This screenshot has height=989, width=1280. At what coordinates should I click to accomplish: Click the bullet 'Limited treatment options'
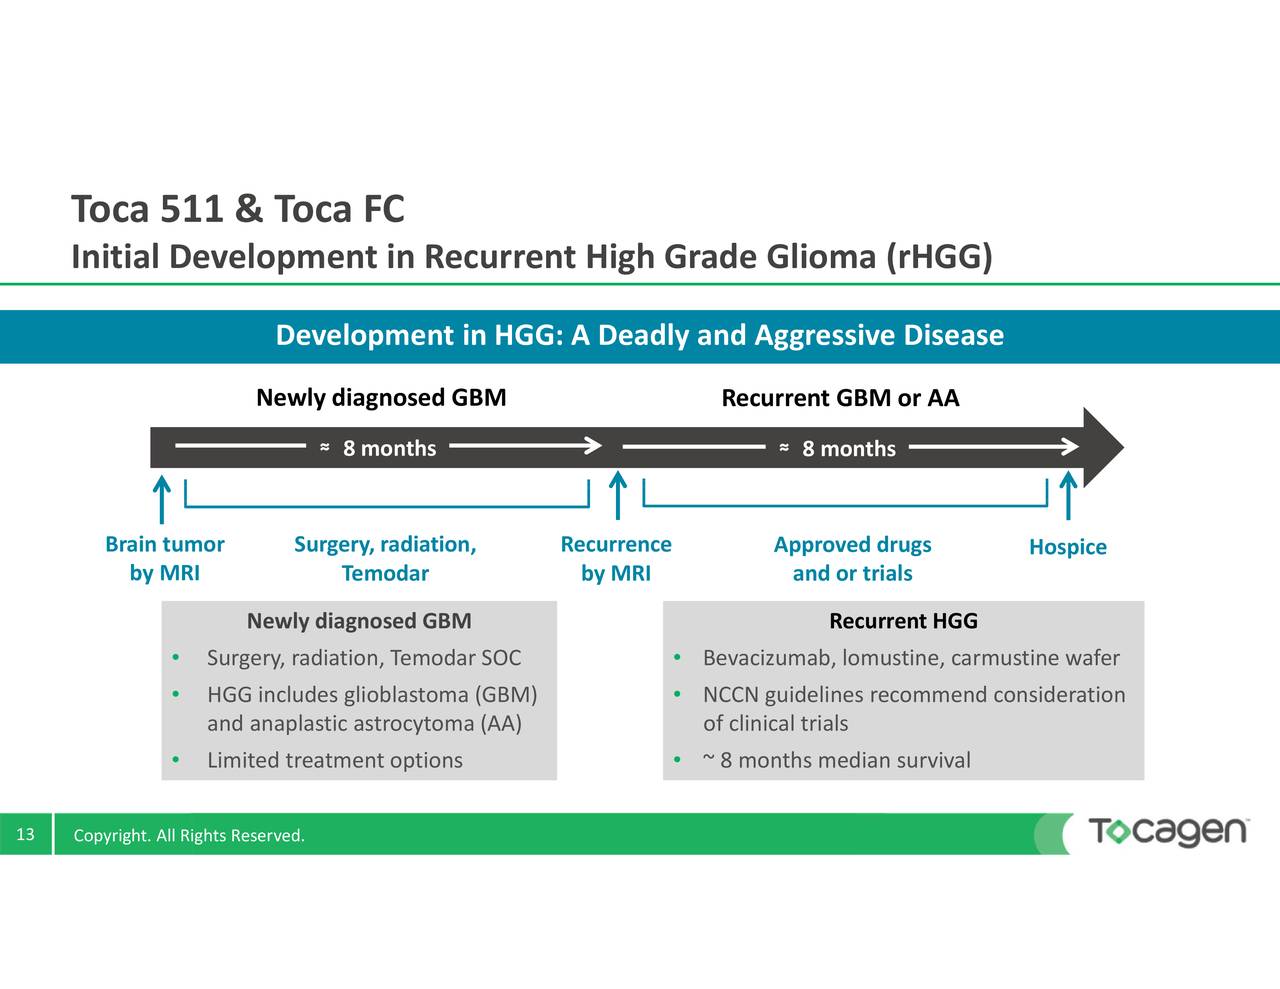pos(335,760)
